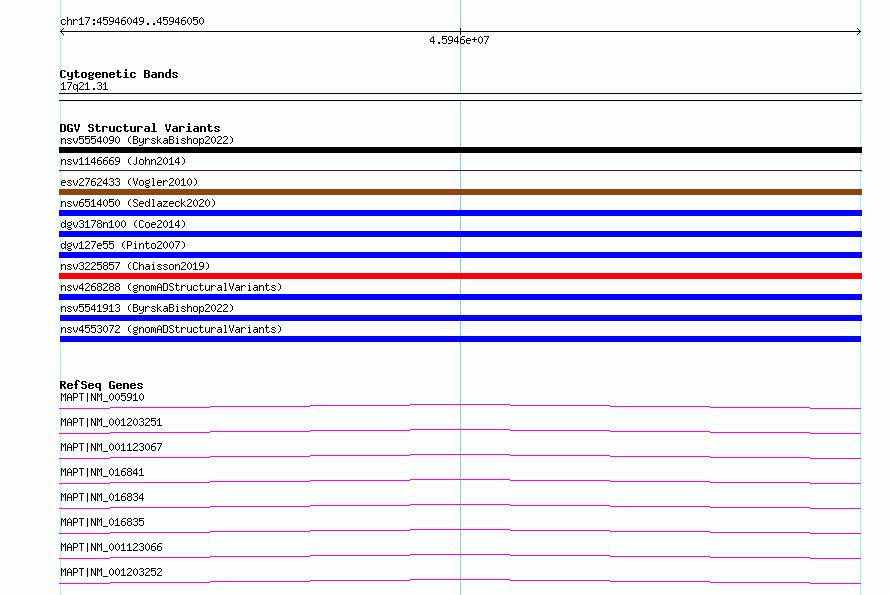Open transcript MAPT|NM_016835 label
Viewport: 890px width, 595px height.
102,522
